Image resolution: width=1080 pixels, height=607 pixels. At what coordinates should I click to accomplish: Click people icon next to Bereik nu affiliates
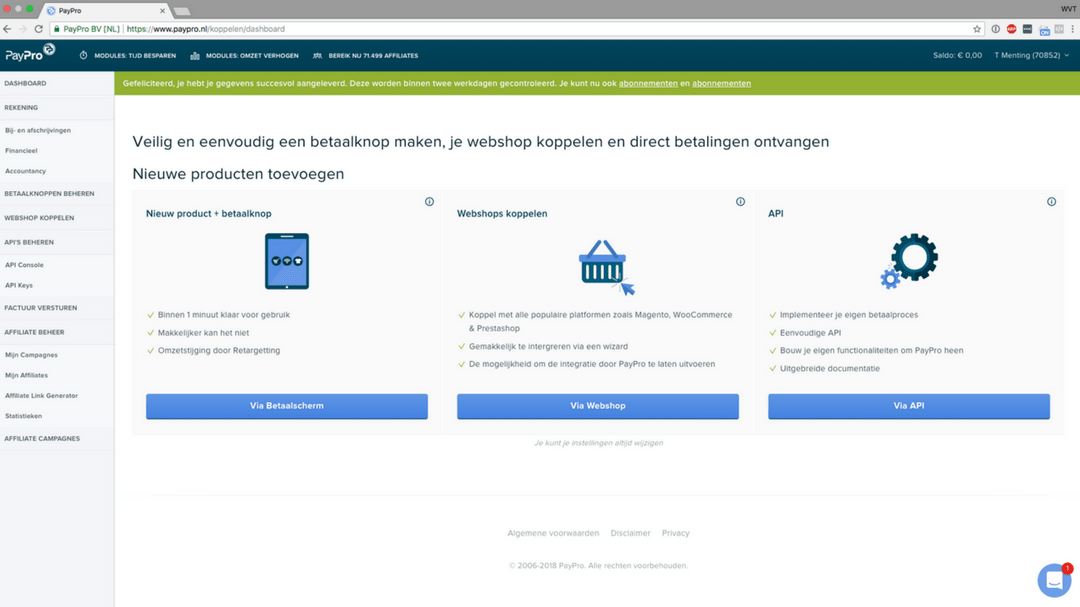click(318, 55)
